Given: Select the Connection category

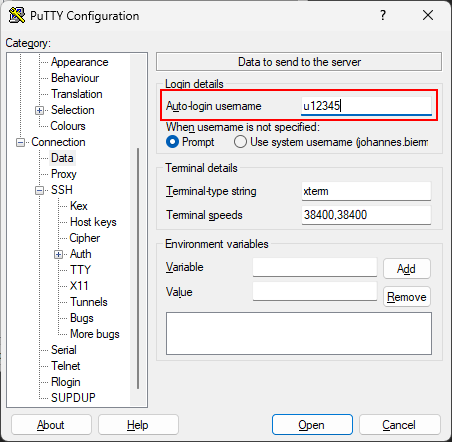Looking at the screenshot, I should point(58,142).
